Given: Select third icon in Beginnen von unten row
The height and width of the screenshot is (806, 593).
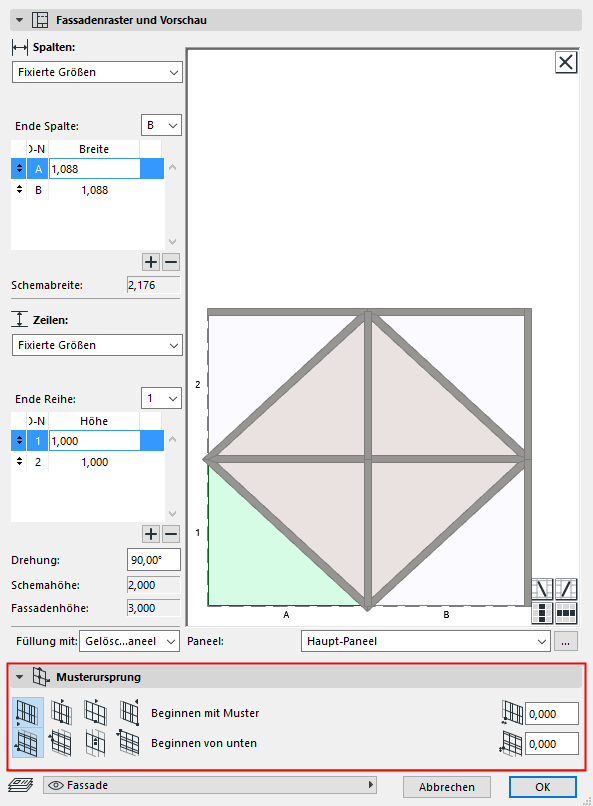Looking at the screenshot, I should click(x=95, y=743).
